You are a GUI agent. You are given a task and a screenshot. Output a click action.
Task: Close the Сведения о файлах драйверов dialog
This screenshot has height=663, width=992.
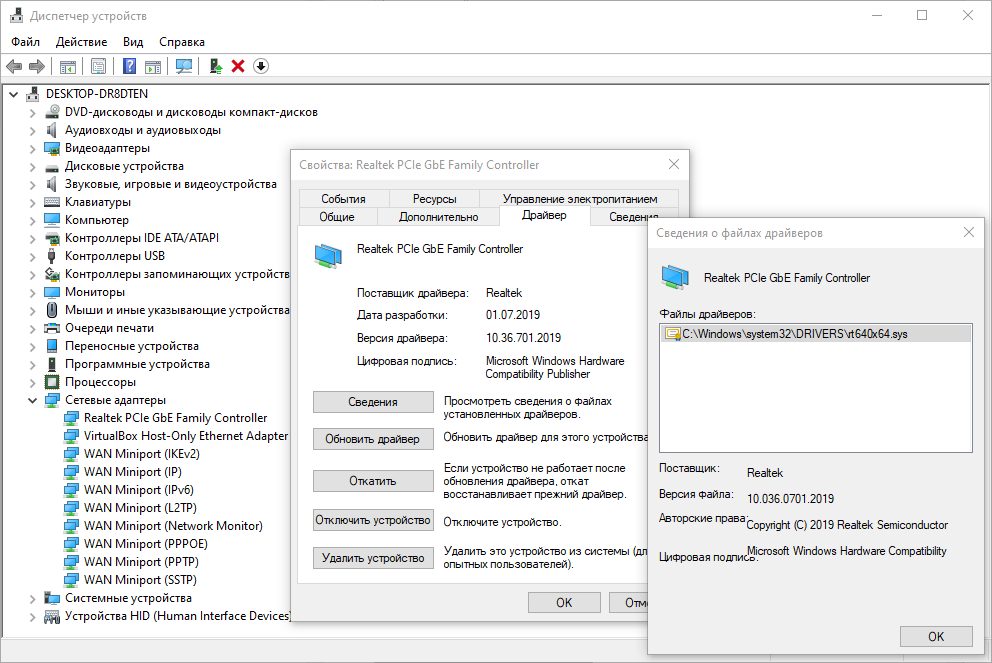[969, 232]
